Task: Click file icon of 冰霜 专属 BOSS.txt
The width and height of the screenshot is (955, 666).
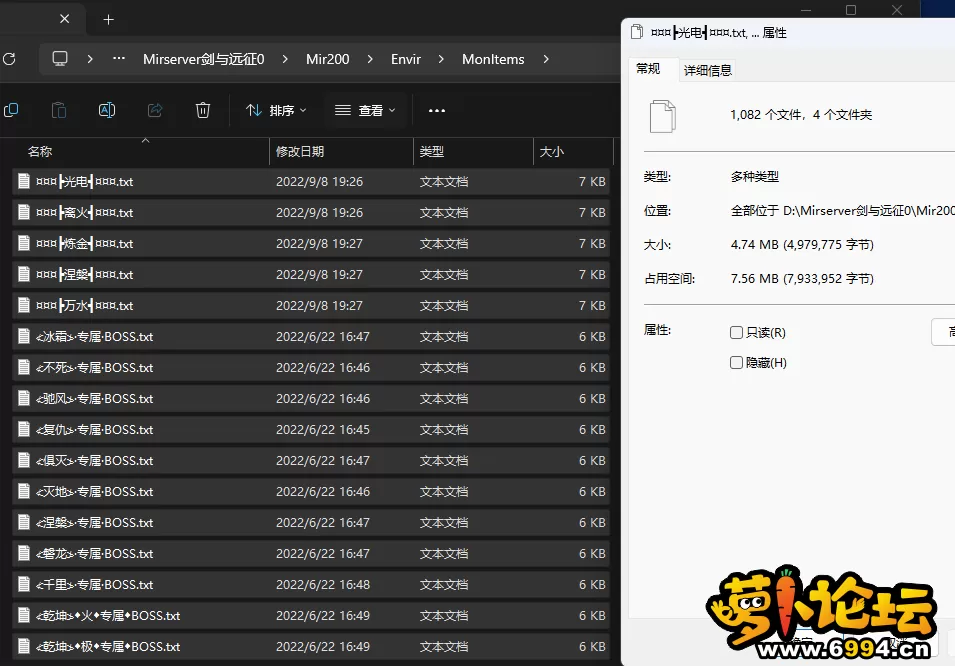Action: click(x=24, y=336)
